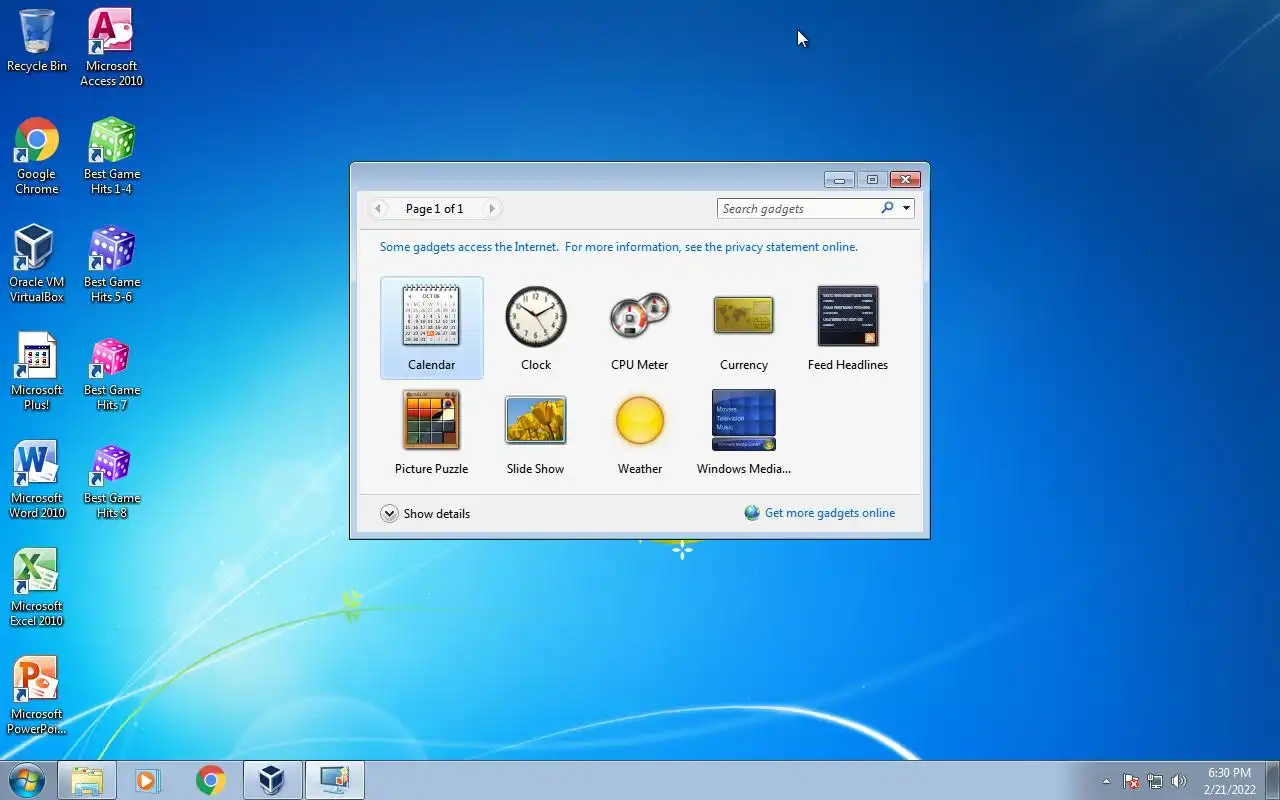Open search options dropdown arrow
Screen dimensions: 1280x800
(906, 208)
